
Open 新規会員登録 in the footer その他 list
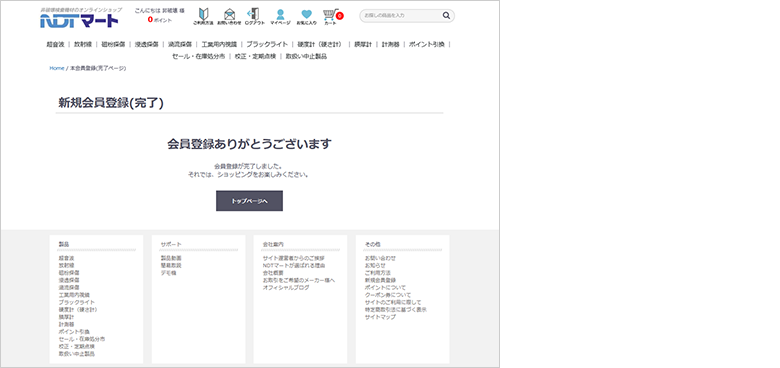381,280
